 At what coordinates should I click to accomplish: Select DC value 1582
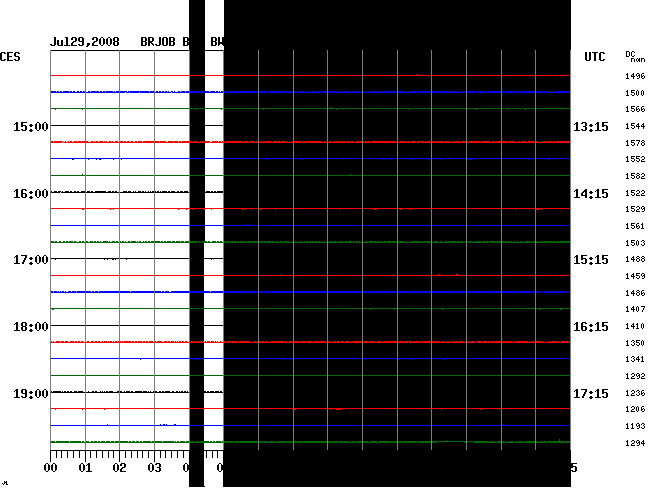tap(635, 176)
